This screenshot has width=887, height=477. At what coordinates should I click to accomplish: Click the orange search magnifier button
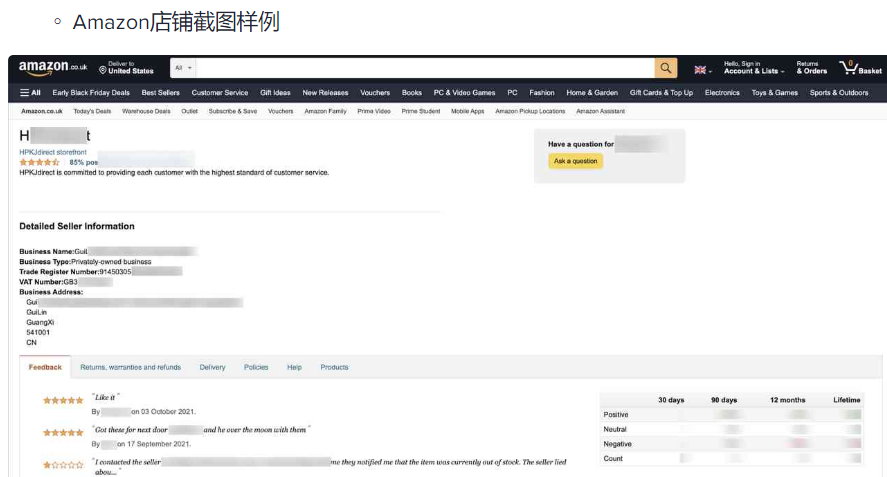coord(666,68)
